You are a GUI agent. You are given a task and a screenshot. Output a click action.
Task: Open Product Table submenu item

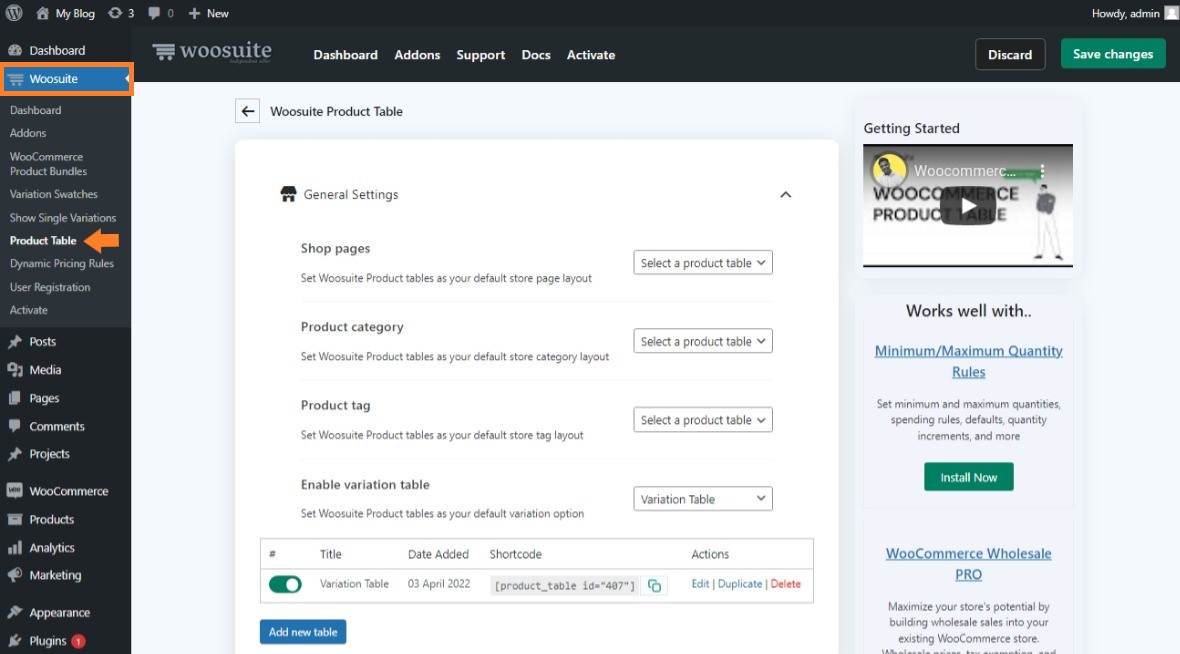(43, 241)
